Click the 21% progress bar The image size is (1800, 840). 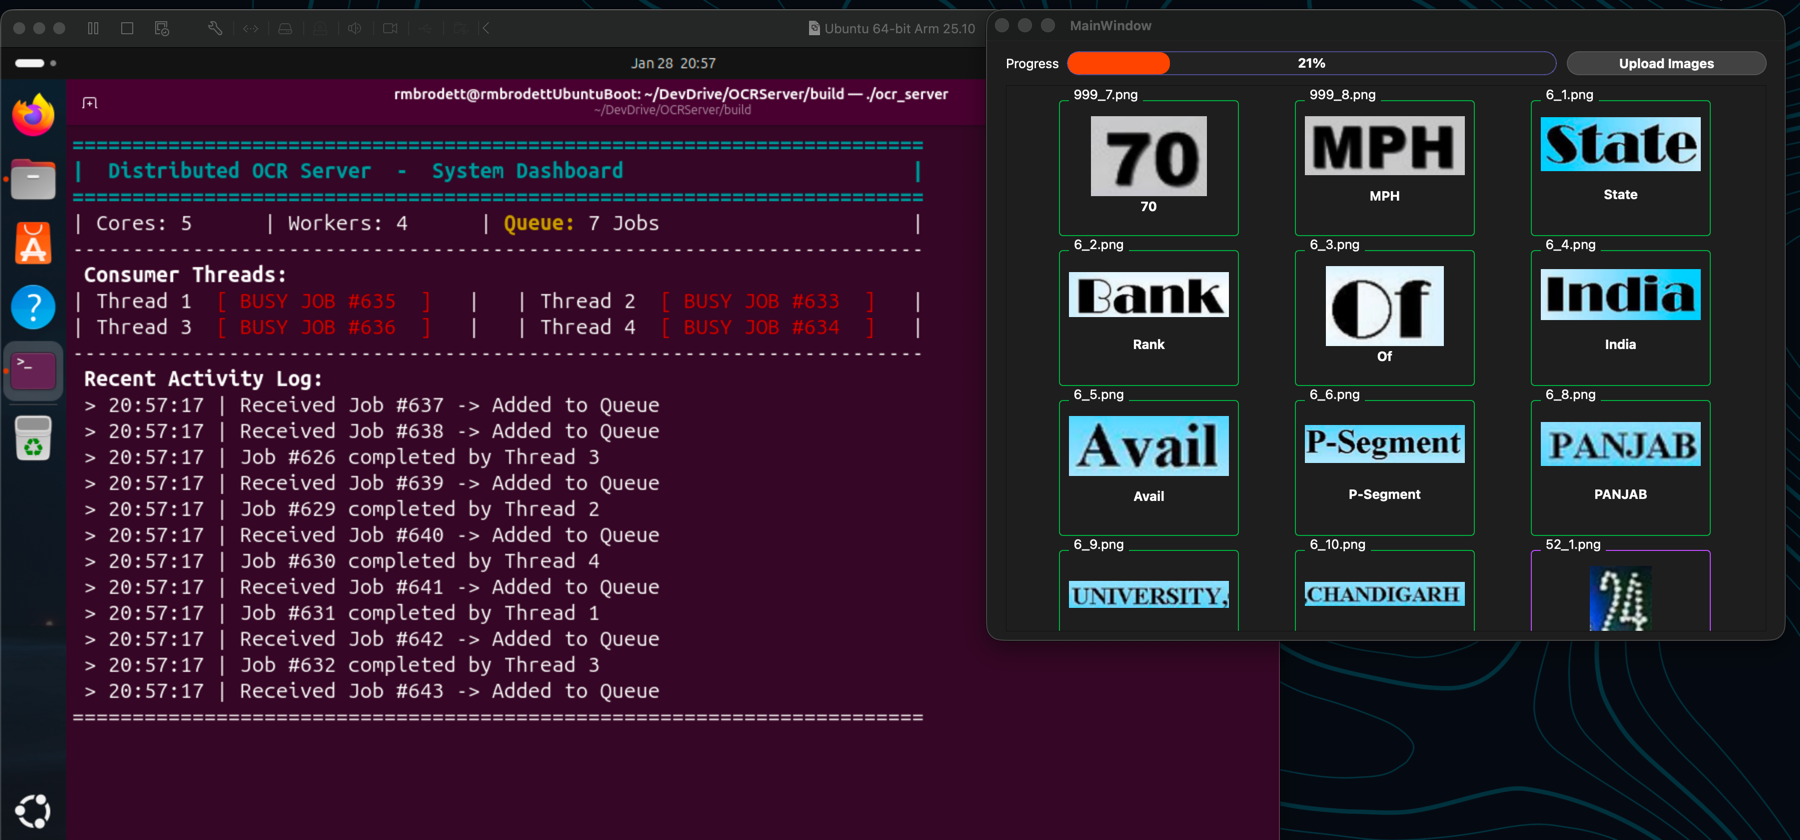[x=1311, y=63]
